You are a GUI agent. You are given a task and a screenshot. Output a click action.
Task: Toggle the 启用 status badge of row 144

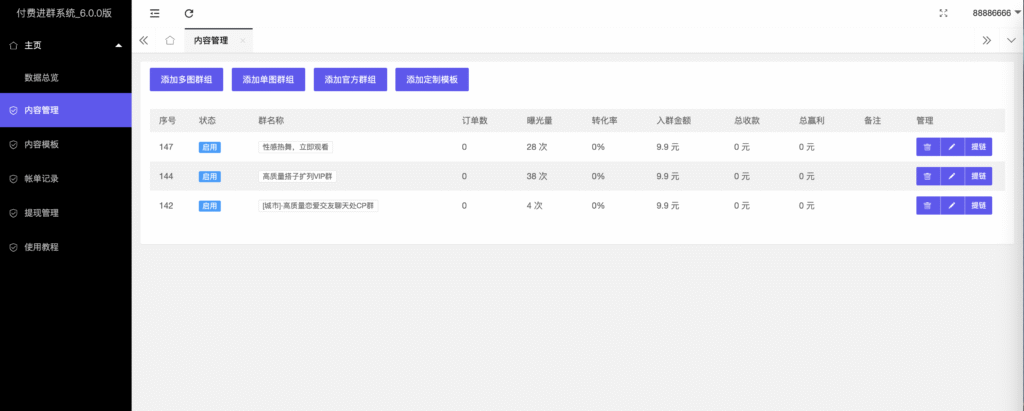210,176
